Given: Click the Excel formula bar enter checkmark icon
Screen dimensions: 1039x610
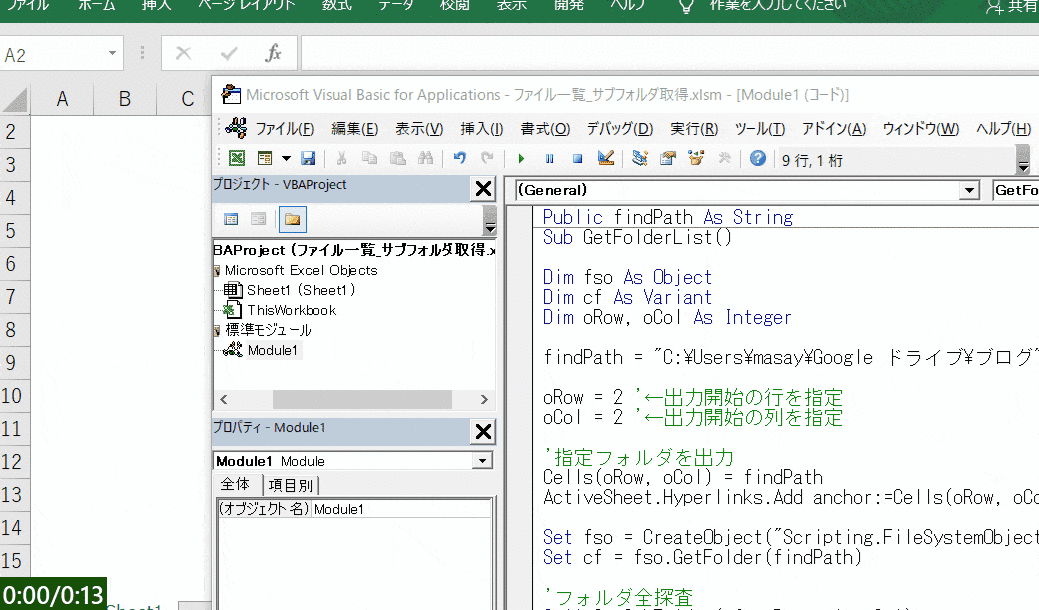Looking at the screenshot, I should coord(229,53).
